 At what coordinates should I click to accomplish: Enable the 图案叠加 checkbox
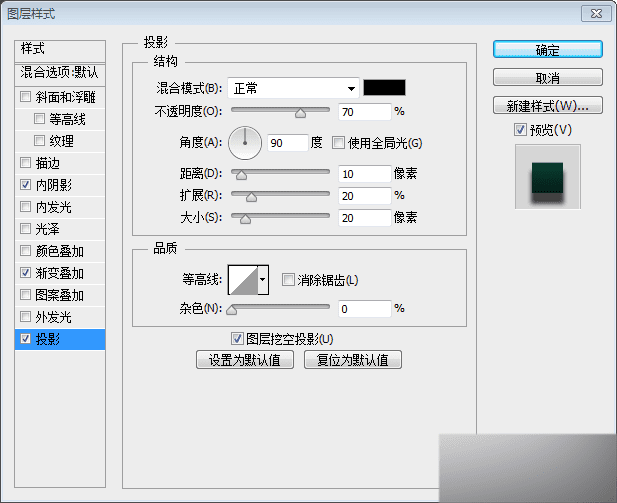point(26,295)
